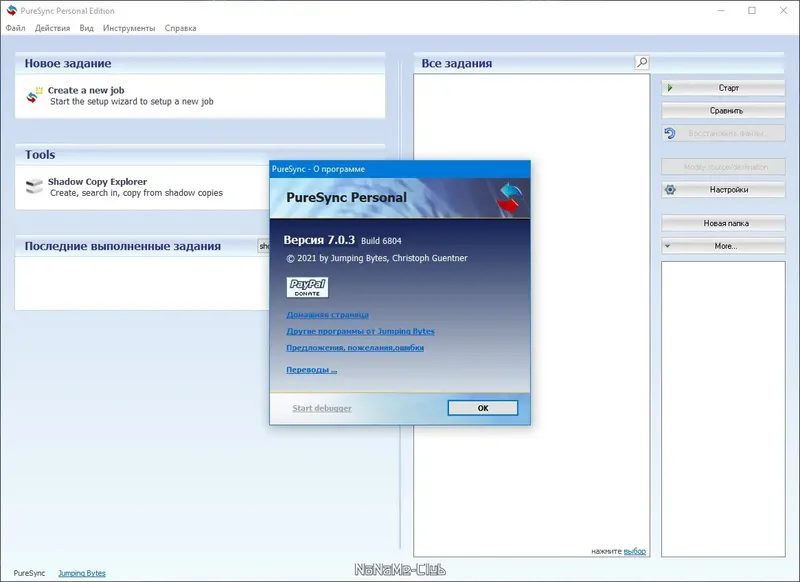Click the PureSync label in status bar

(x=29, y=573)
